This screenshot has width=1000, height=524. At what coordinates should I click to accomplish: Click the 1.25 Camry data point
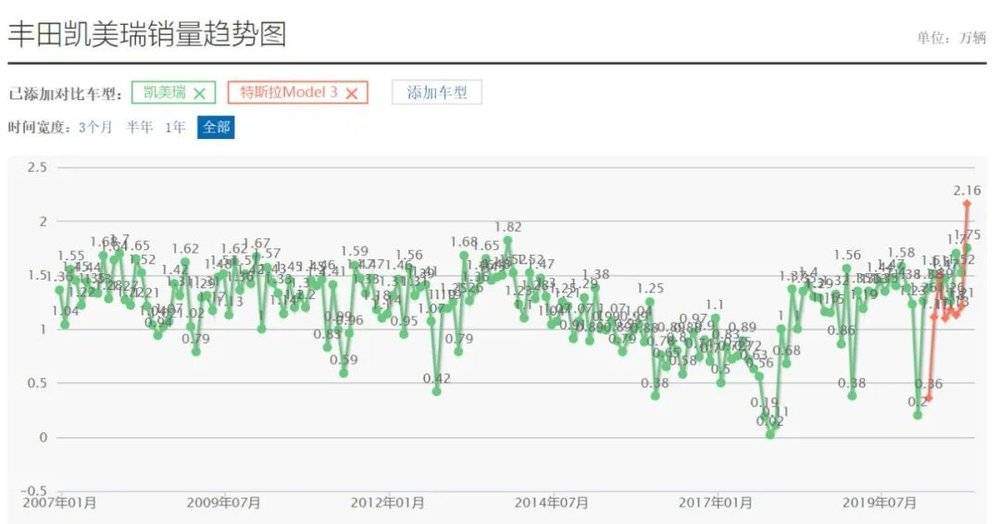pos(650,302)
